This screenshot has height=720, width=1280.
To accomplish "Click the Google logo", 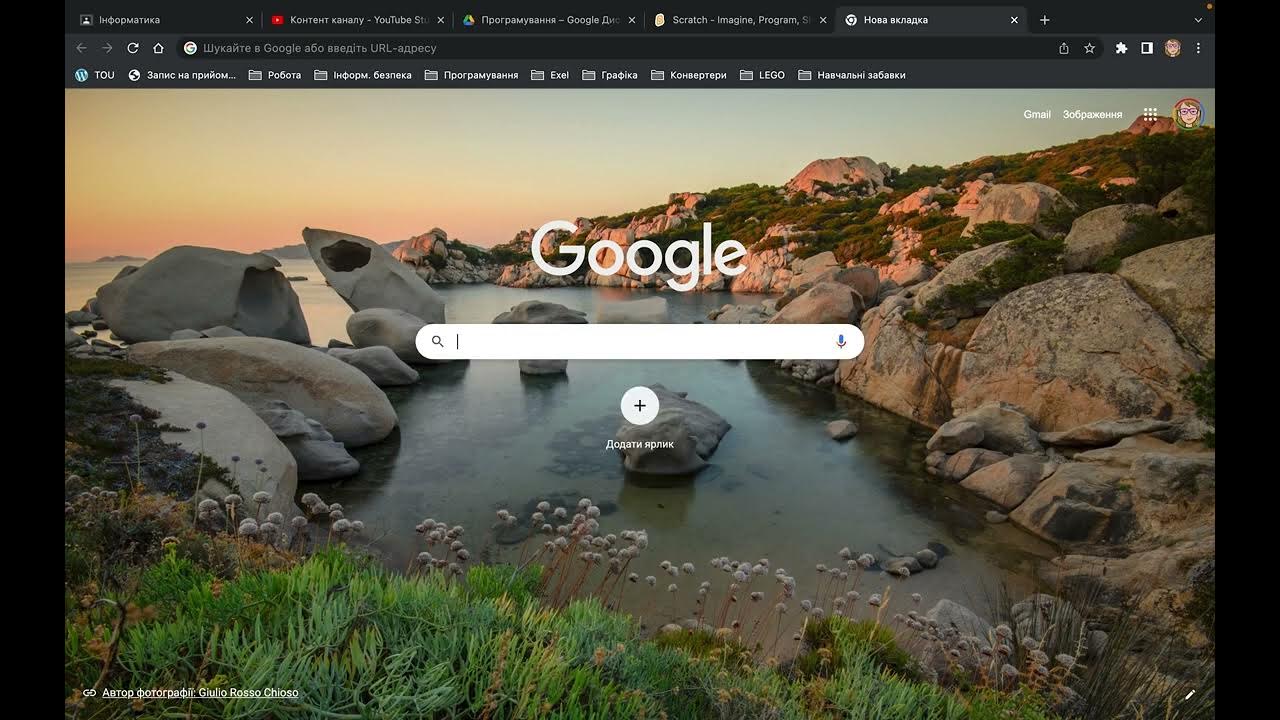I will coord(639,255).
